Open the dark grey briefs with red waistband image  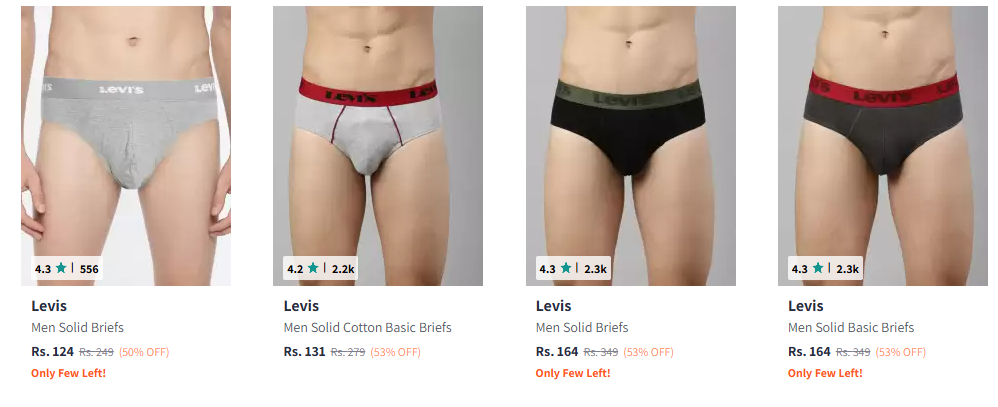[x=883, y=146]
